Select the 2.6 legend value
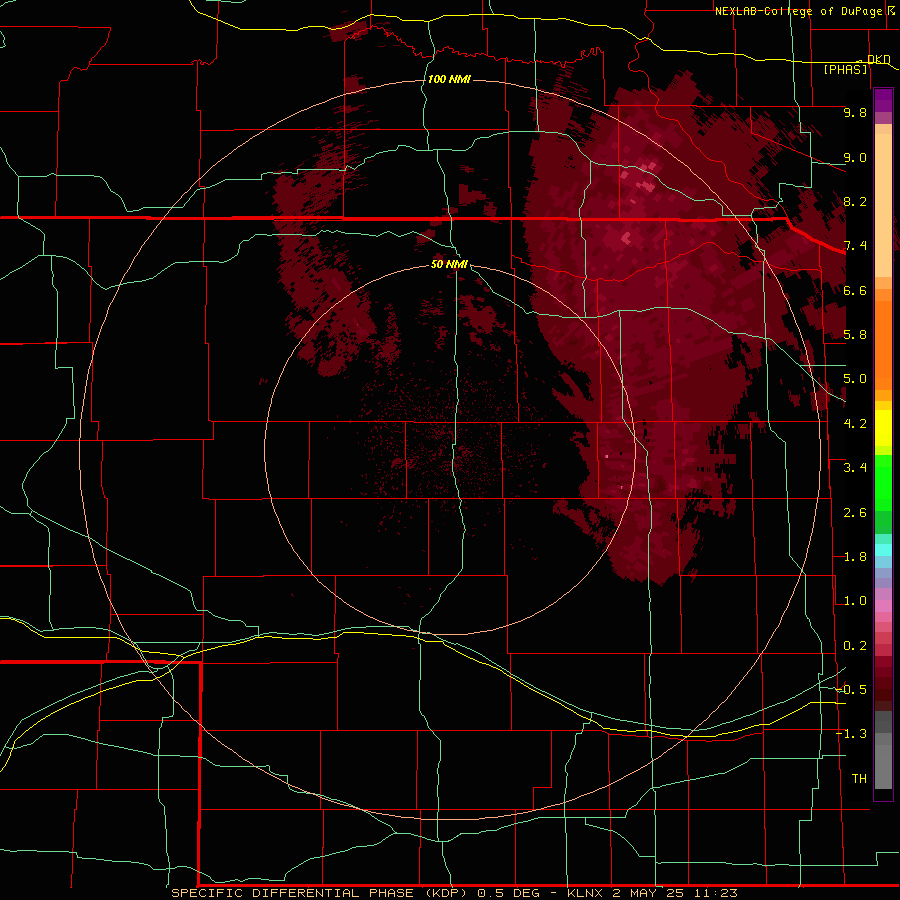Image resolution: width=900 pixels, height=900 pixels. click(x=855, y=513)
